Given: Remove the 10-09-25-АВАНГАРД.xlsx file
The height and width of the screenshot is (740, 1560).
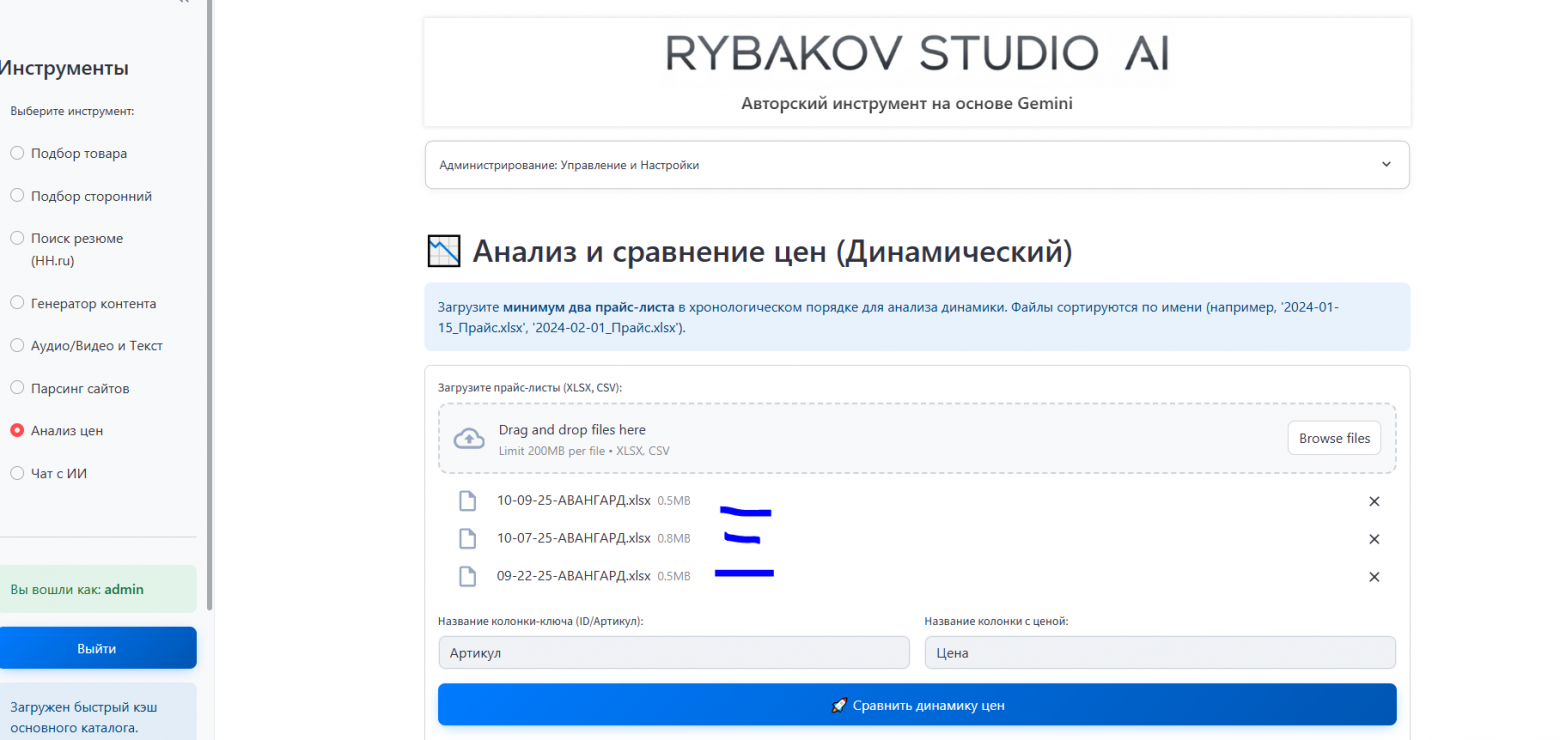Looking at the screenshot, I should 1373,502.
